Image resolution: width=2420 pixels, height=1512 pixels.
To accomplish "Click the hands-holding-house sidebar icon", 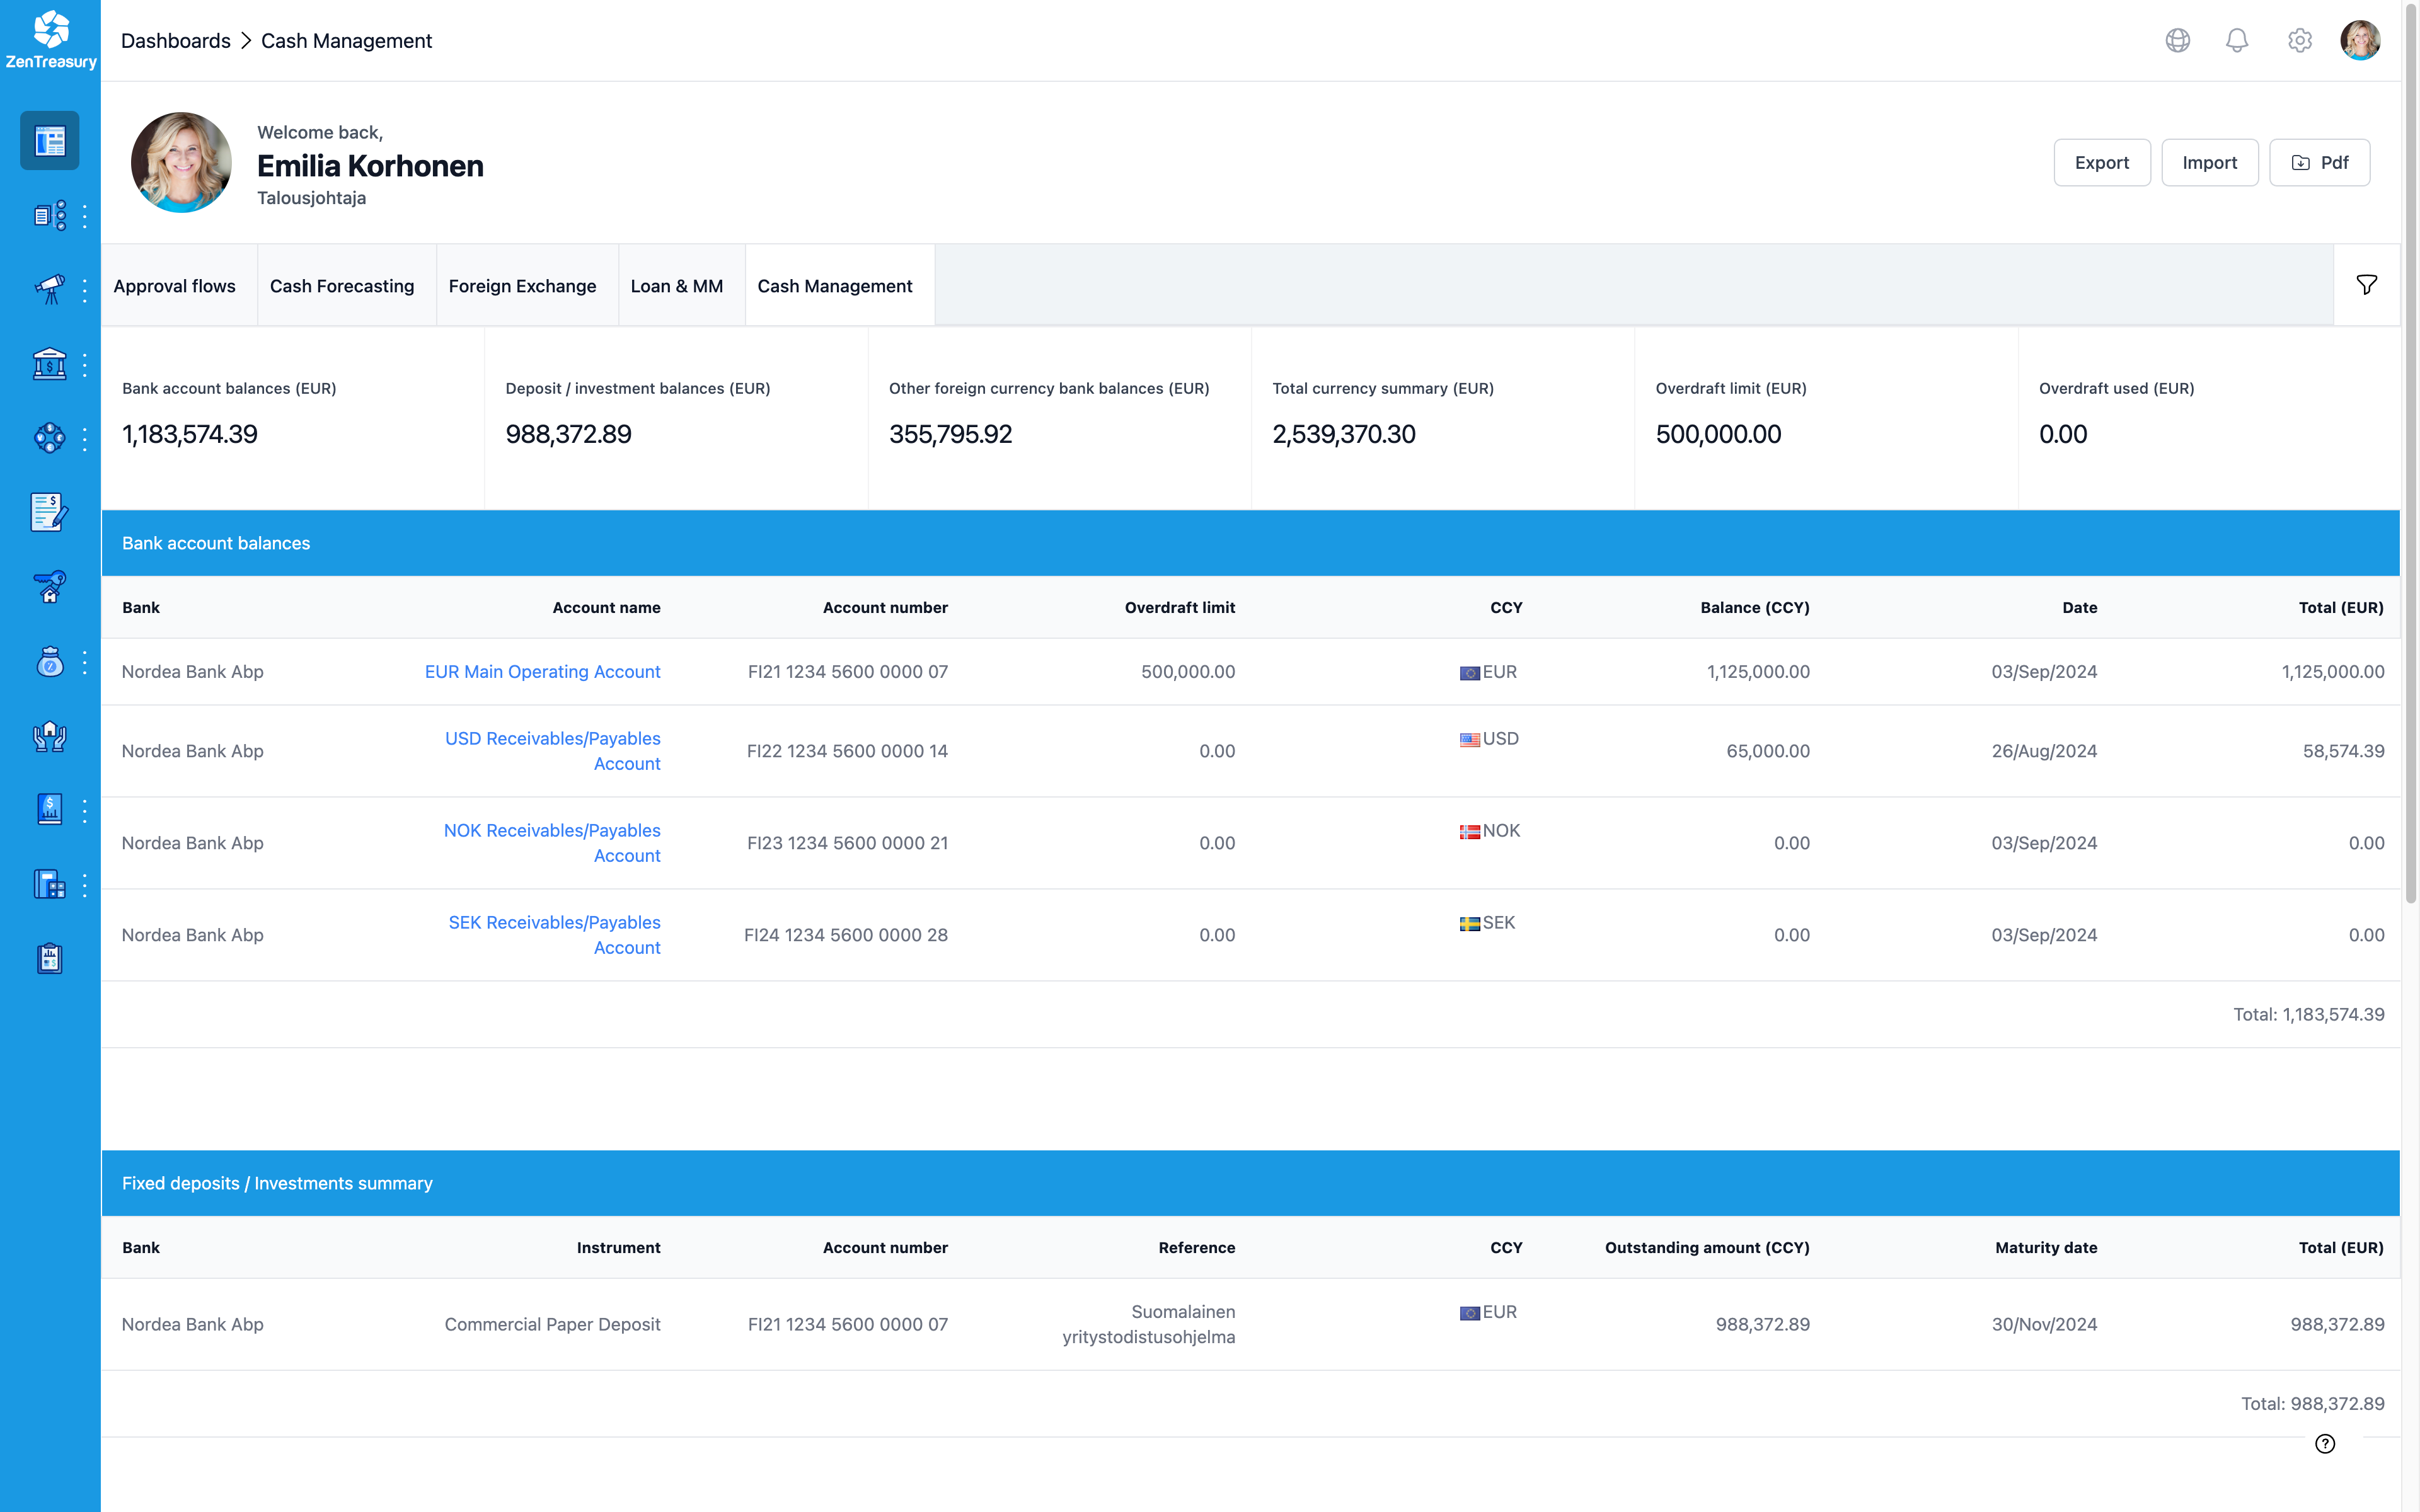I will point(49,737).
